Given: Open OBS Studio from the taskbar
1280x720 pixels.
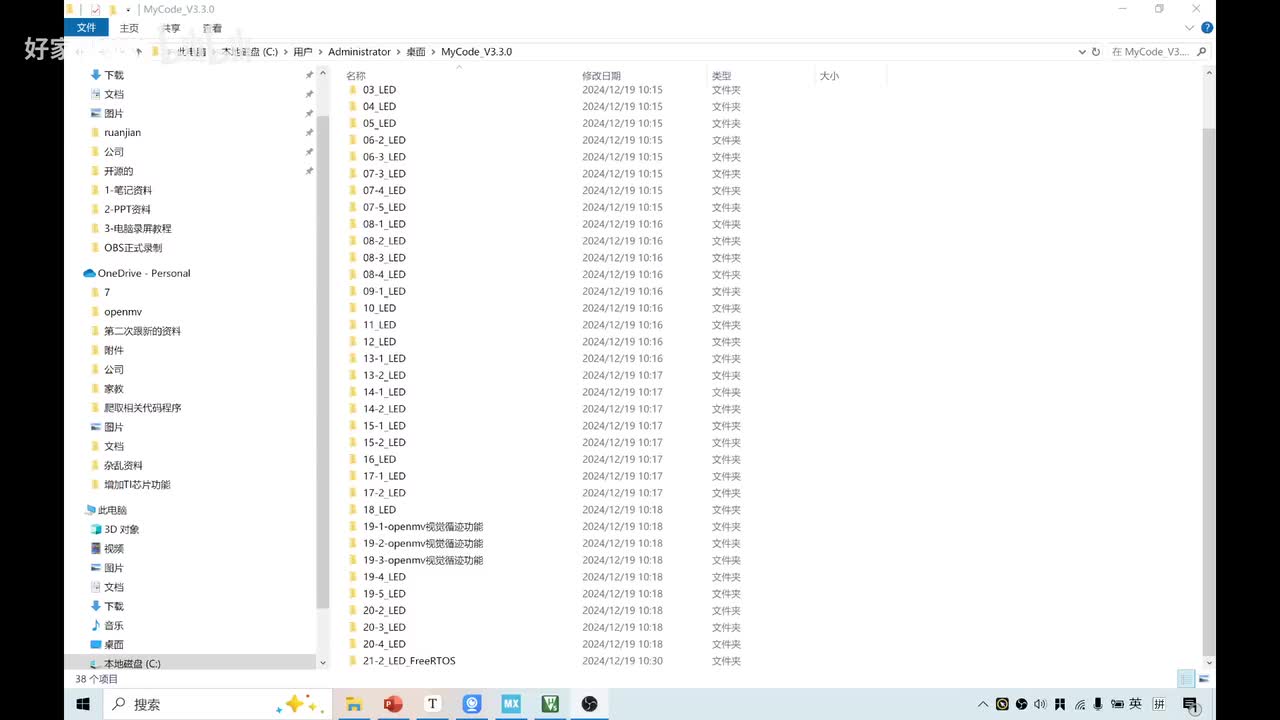Looking at the screenshot, I should (x=589, y=704).
